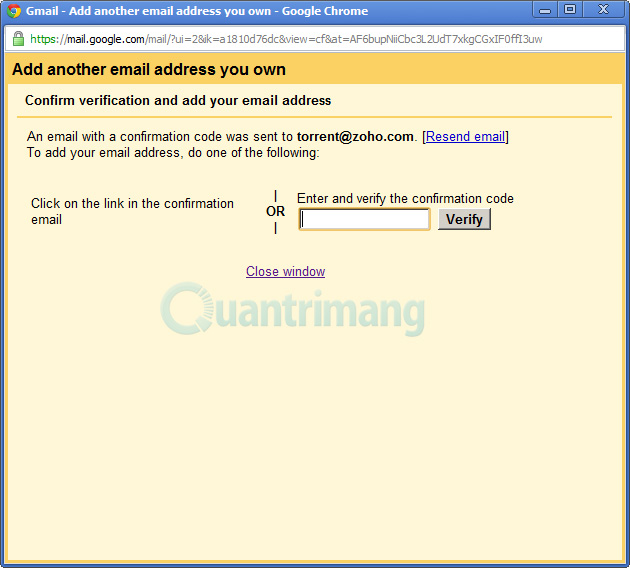
Task: Click 'Enter and verify the confirmation code' label
Action: tap(405, 198)
